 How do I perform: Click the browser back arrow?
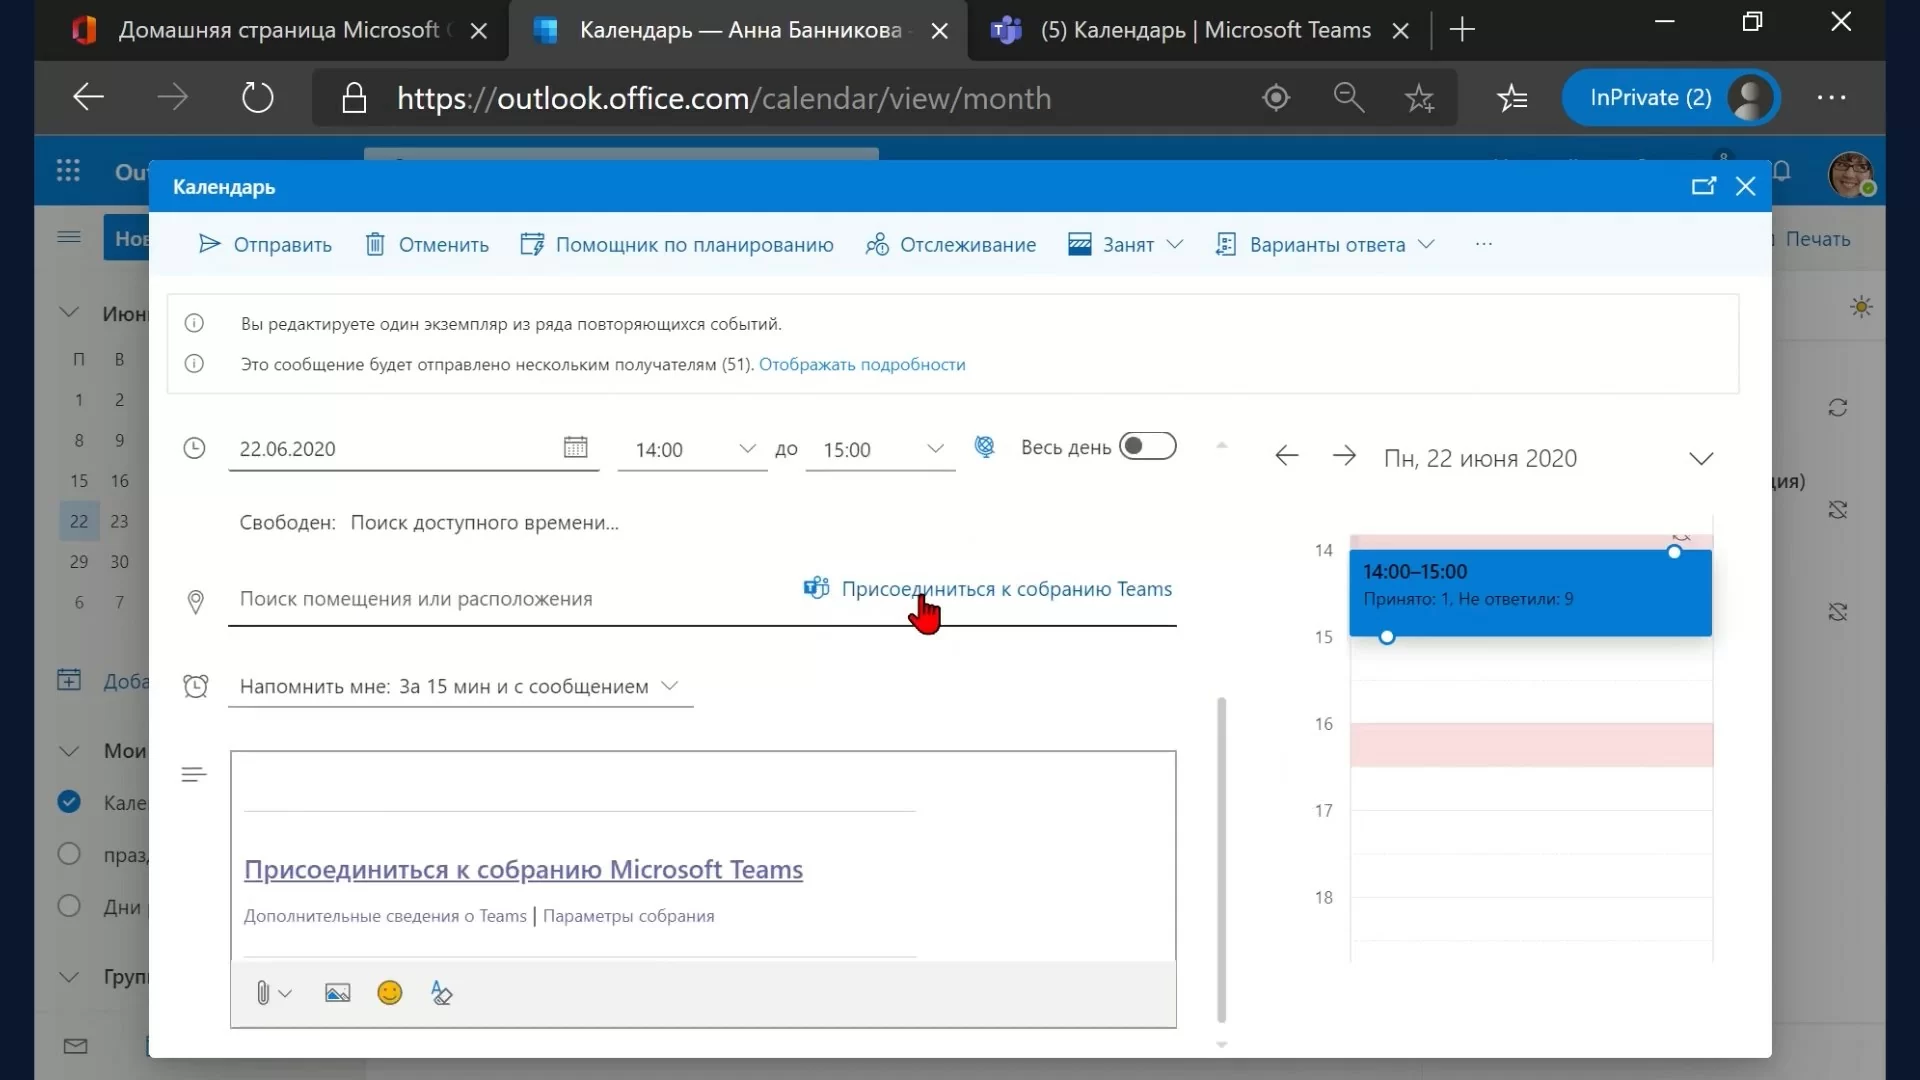click(x=89, y=97)
